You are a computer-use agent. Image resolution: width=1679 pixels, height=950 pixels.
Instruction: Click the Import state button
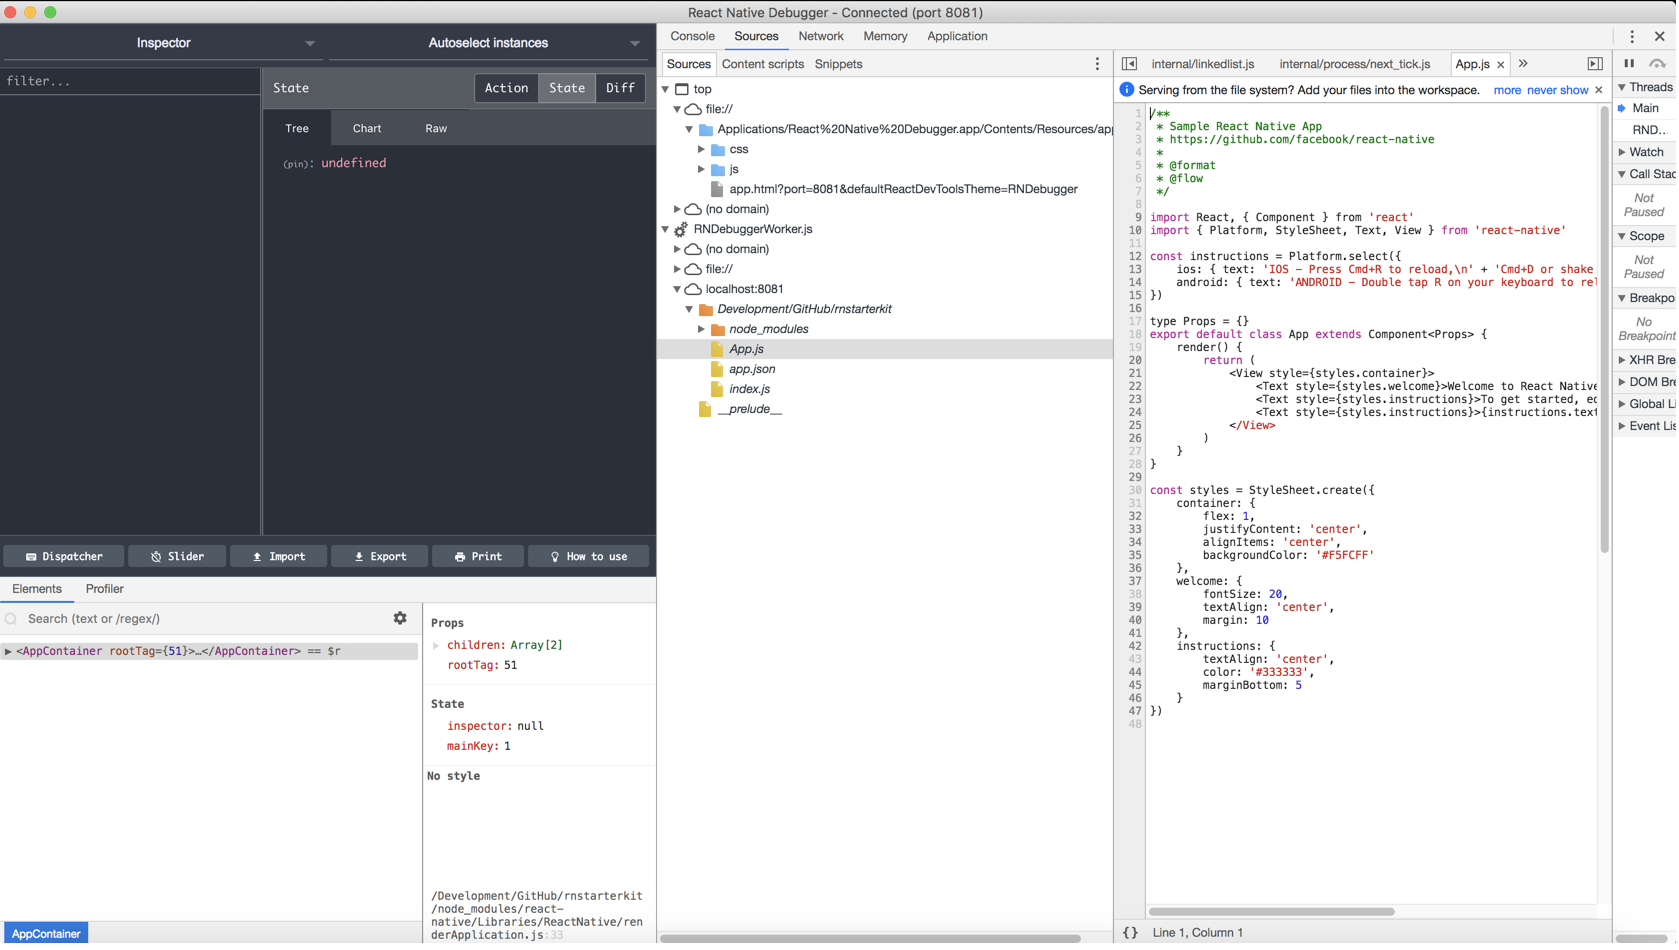[279, 556]
